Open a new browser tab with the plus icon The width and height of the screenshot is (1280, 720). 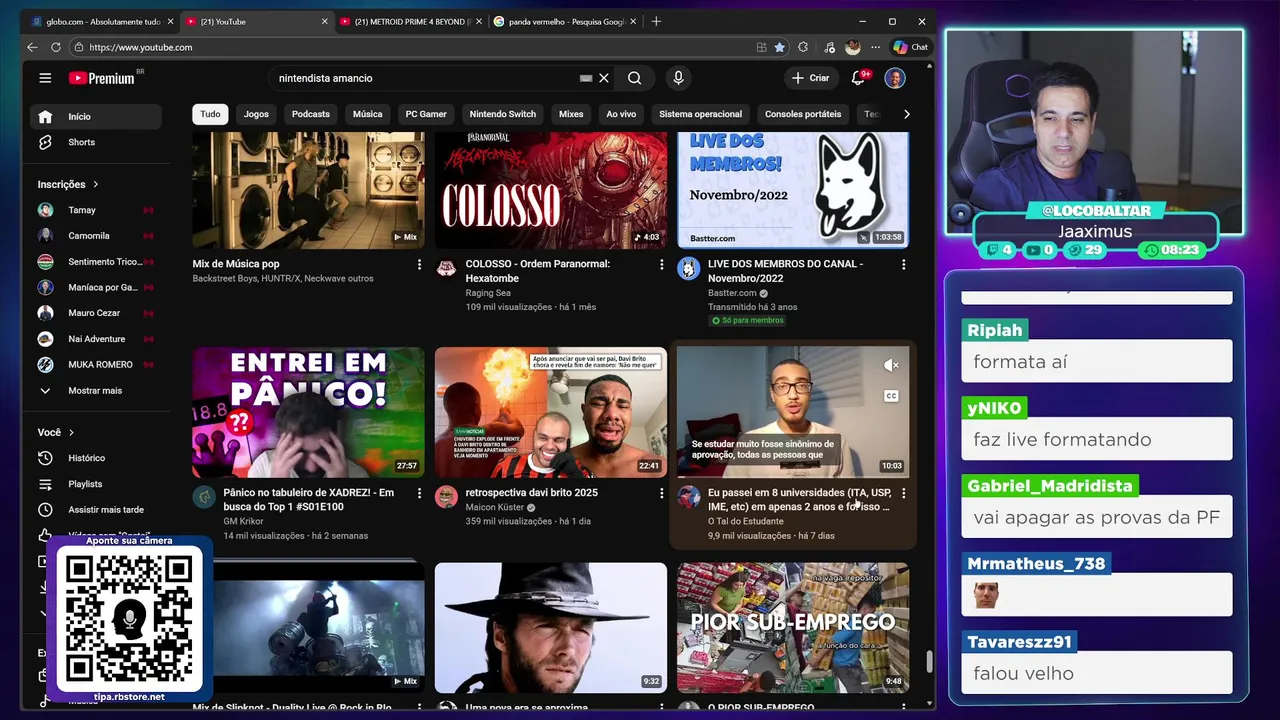(x=656, y=21)
